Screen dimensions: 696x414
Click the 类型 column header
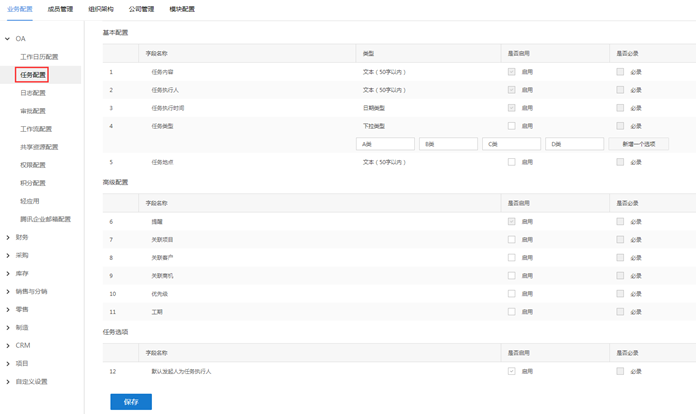[368, 53]
